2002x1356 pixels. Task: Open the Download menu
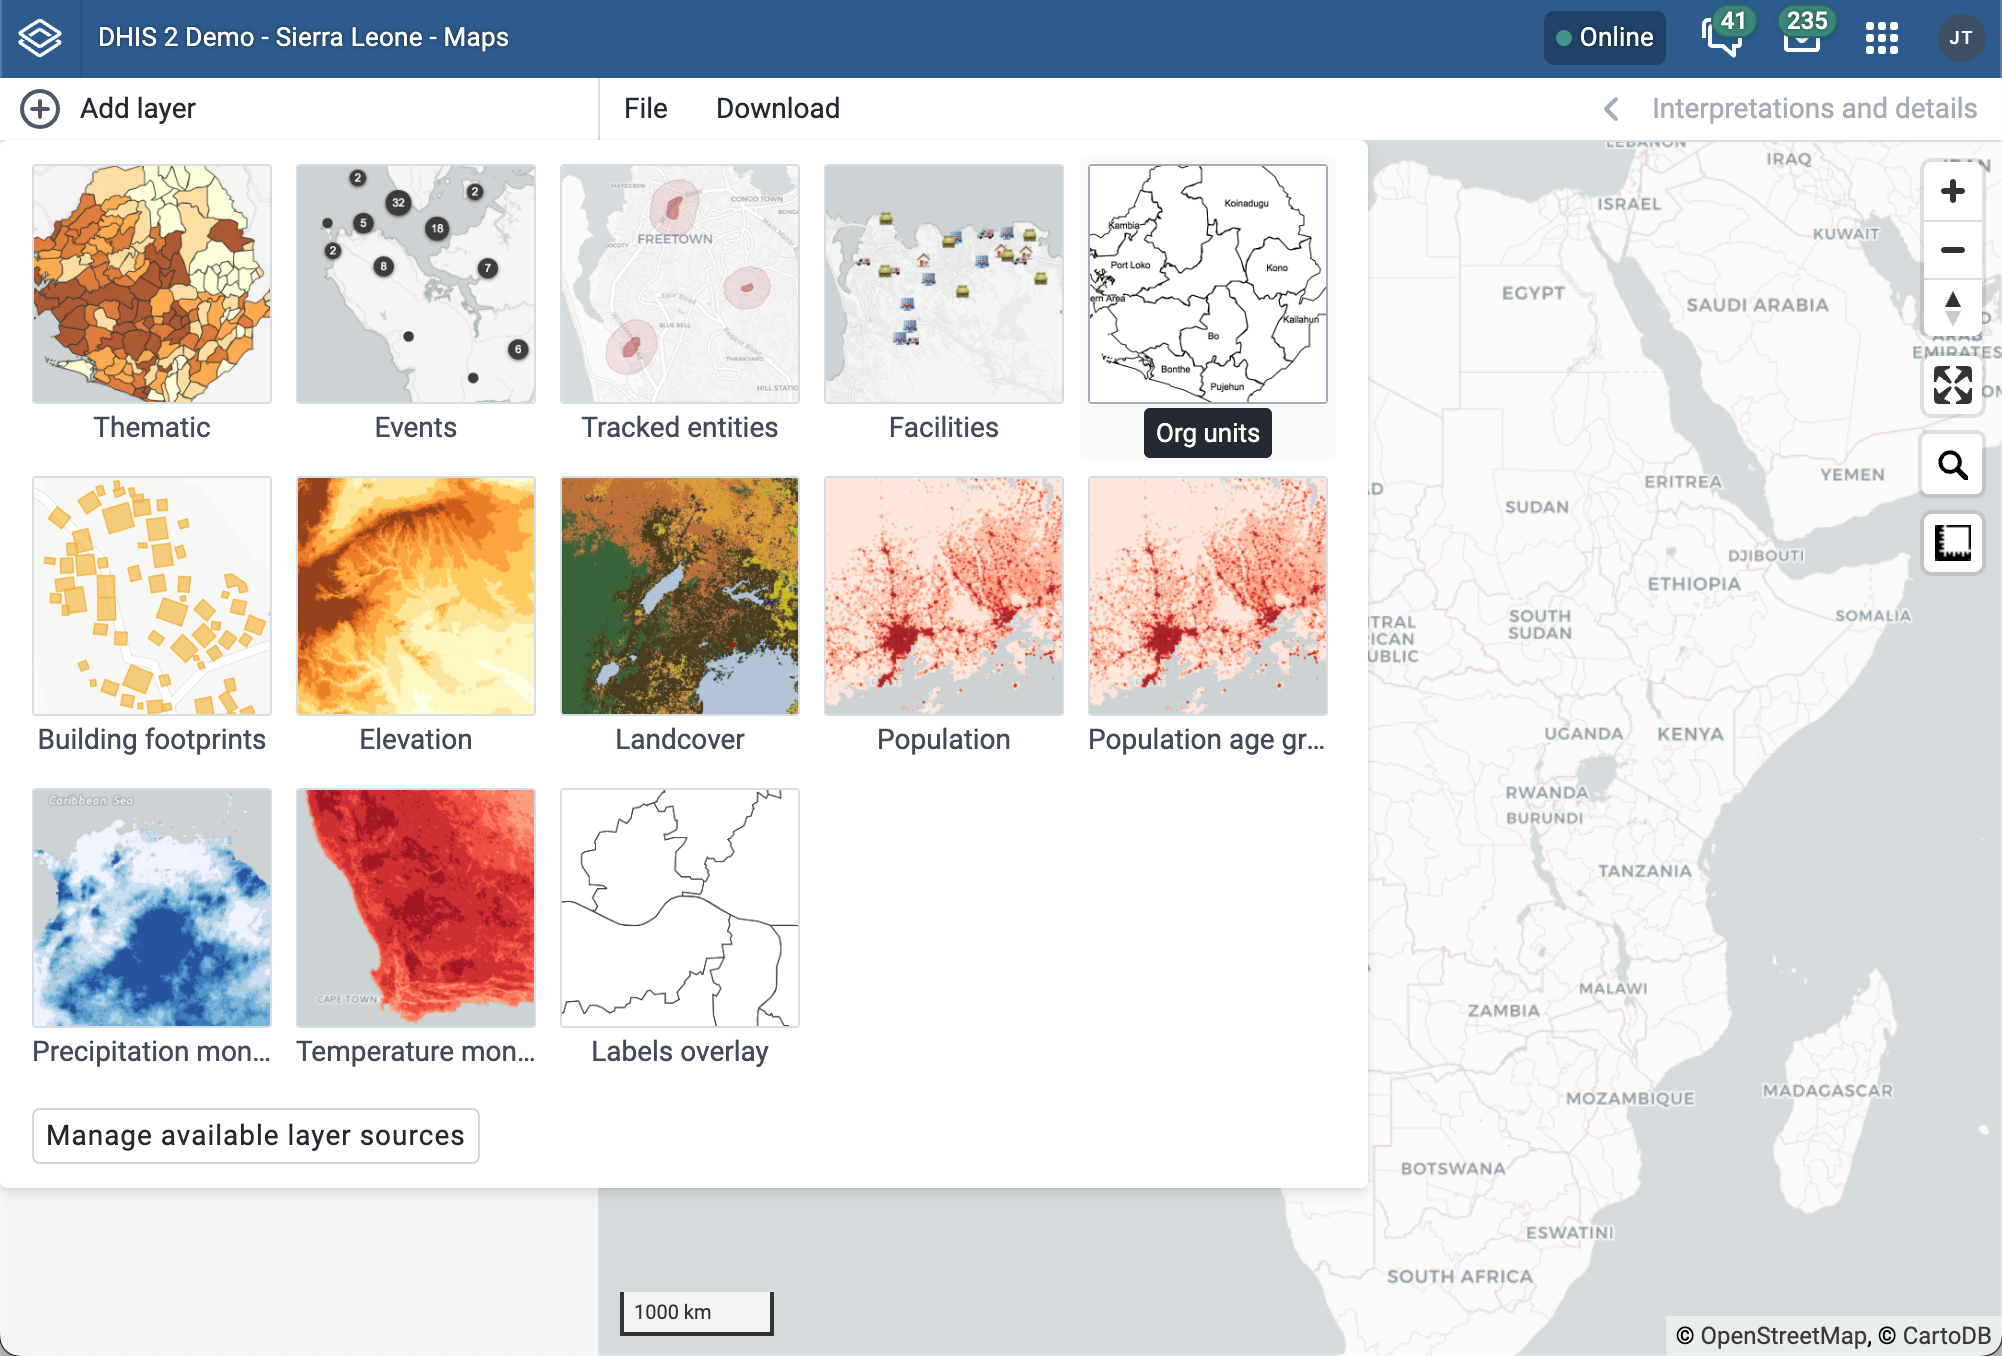pos(777,108)
